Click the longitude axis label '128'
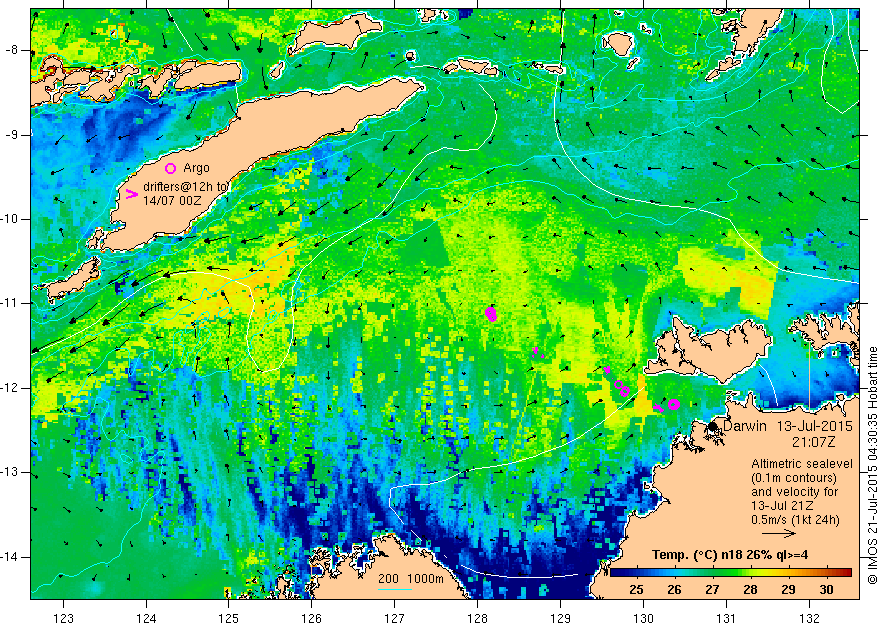 (478, 618)
